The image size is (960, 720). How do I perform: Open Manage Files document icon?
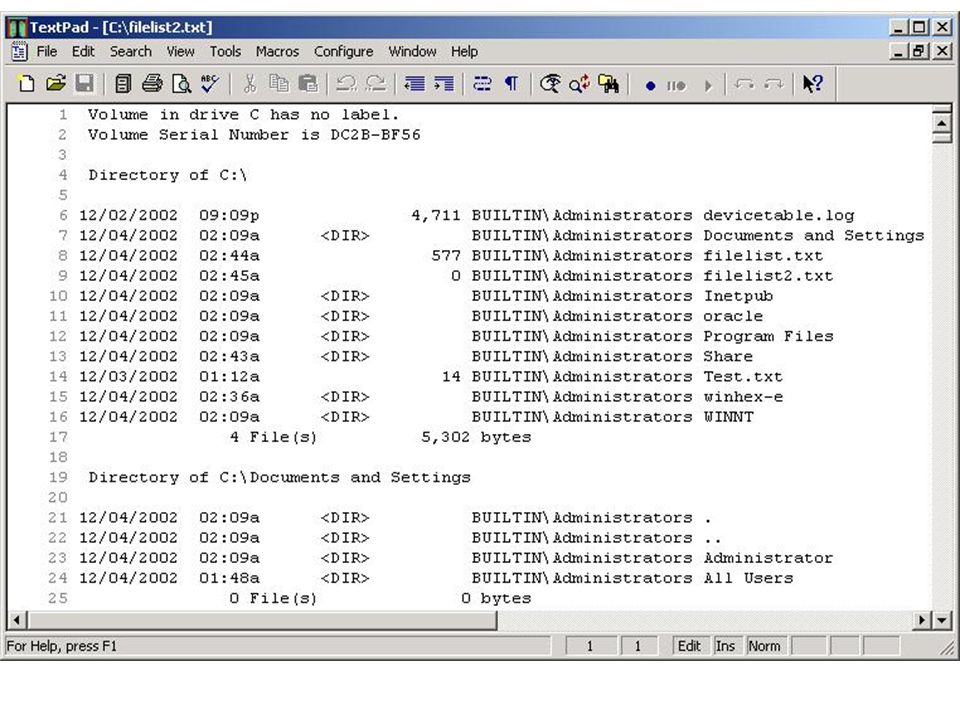[x=122, y=83]
